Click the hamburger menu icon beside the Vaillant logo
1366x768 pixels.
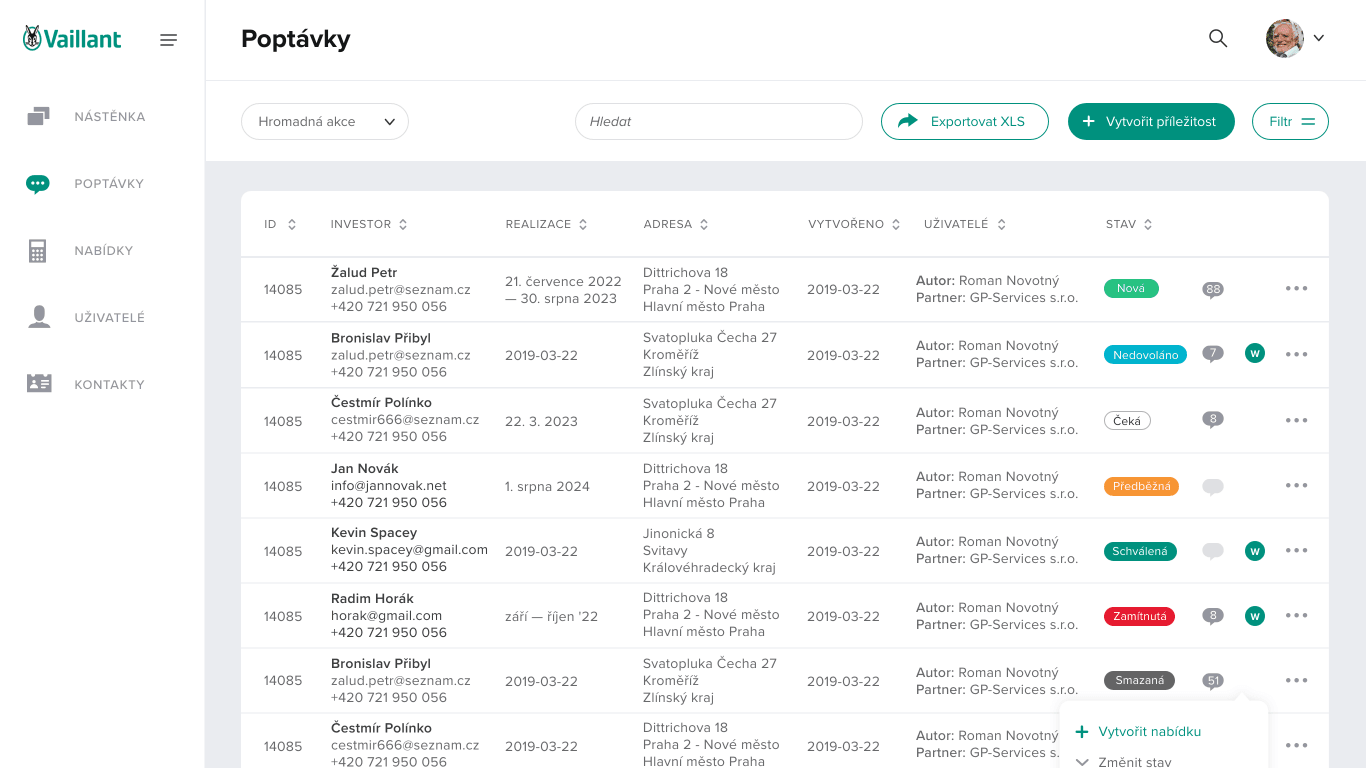(168, 40)
